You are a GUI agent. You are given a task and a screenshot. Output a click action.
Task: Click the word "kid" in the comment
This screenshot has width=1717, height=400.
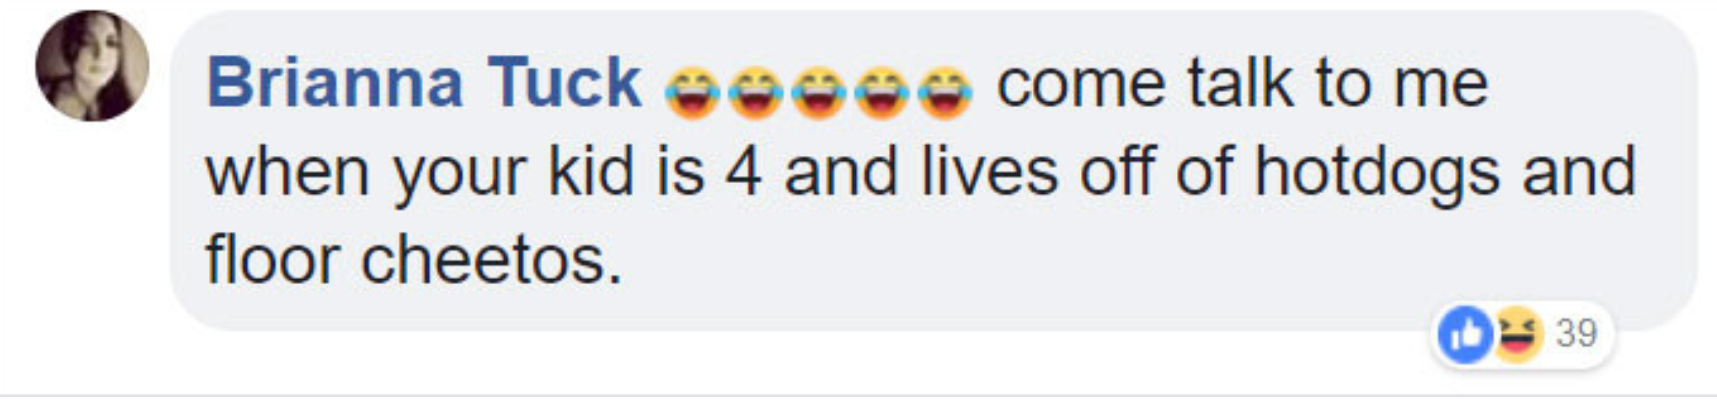pos(590,171)
